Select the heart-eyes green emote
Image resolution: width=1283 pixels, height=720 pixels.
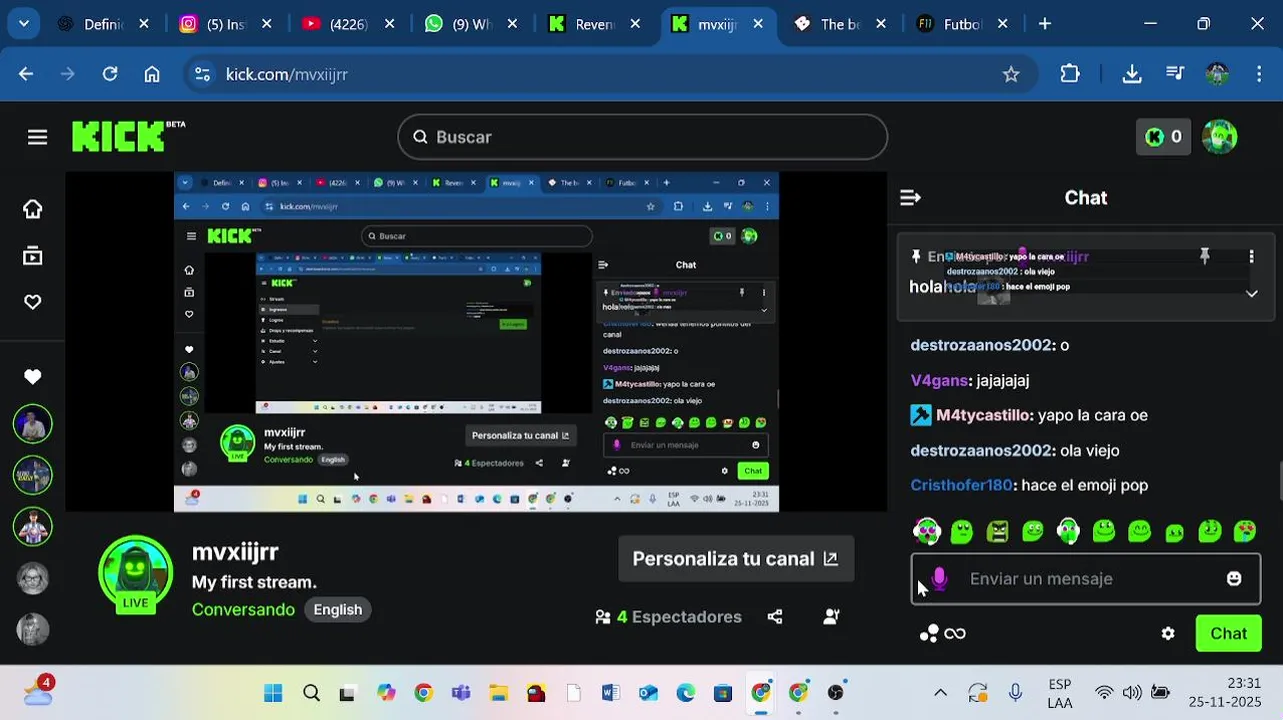[1245, 531]
